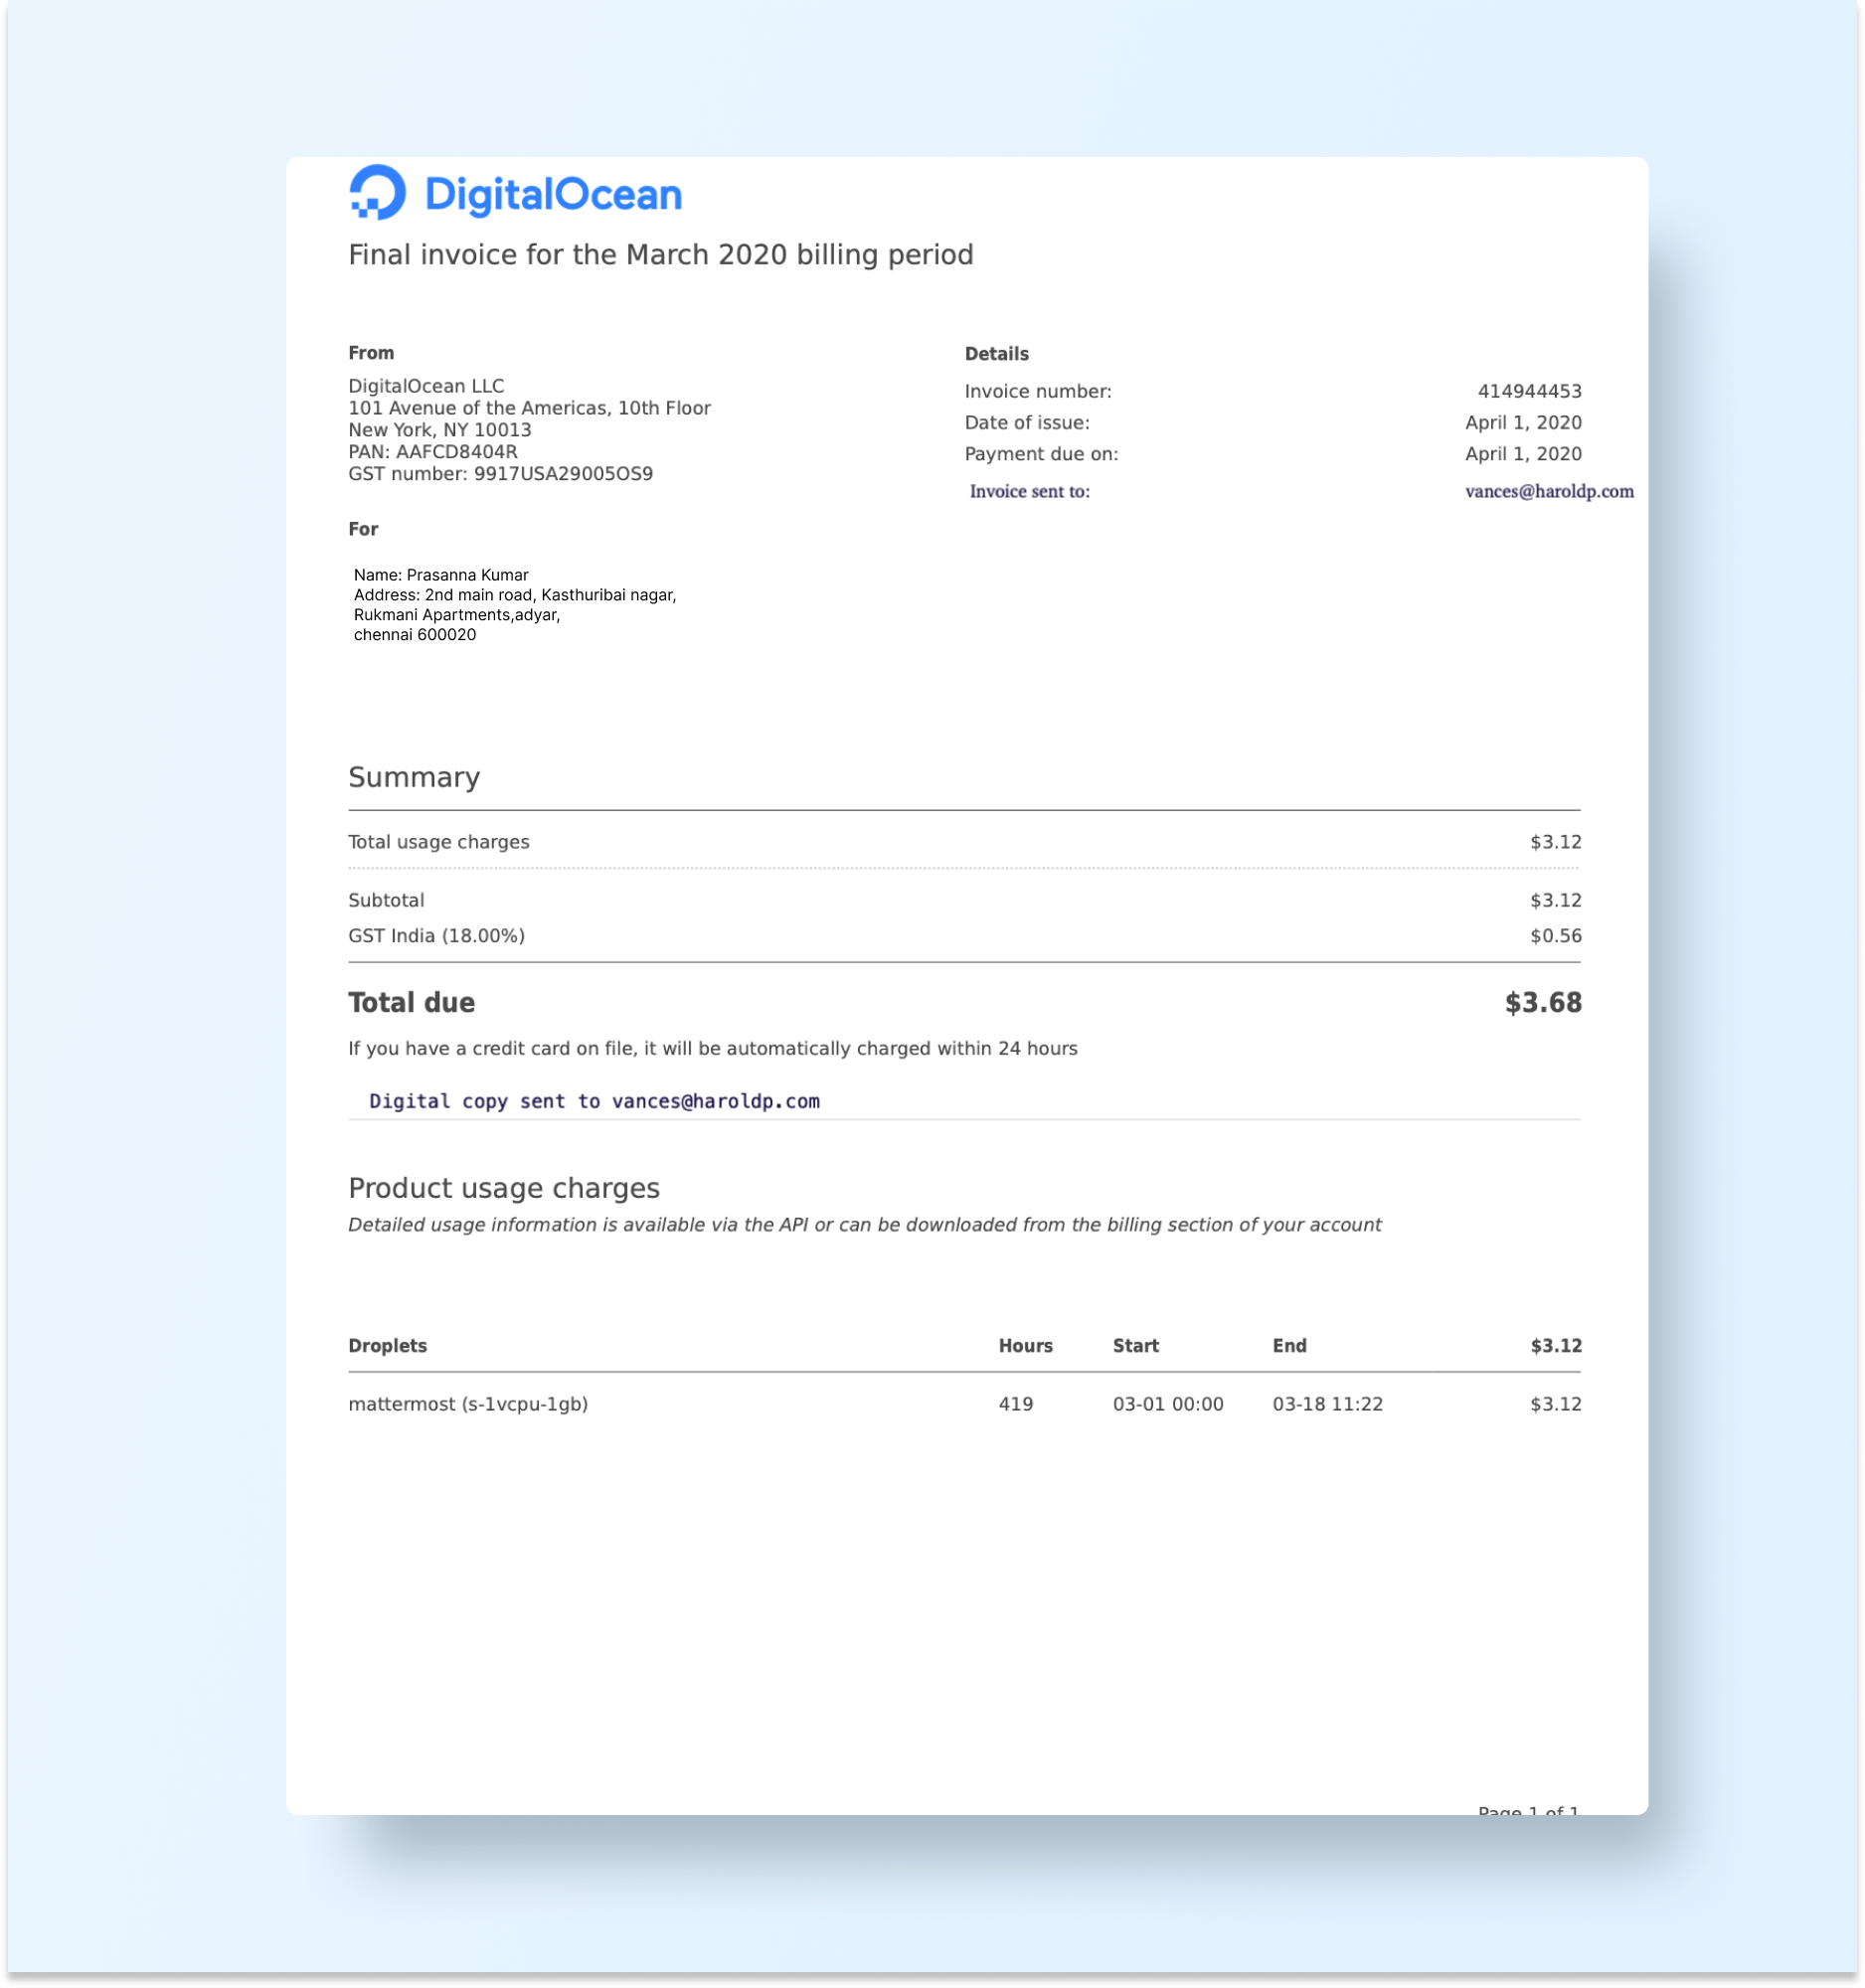Screen dimensions: 1865x1988
Task: Select the Date of issue value
Action: click(1522, 422)
